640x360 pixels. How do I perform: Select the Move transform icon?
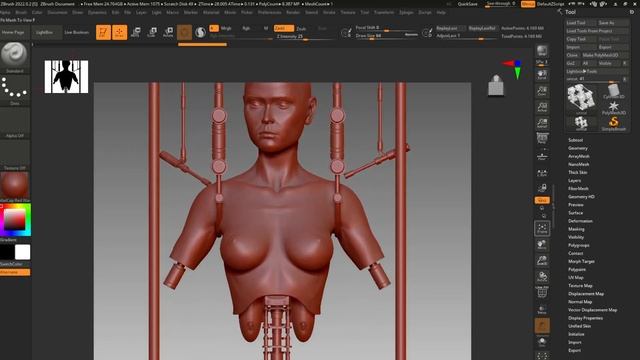coord(136,32)
